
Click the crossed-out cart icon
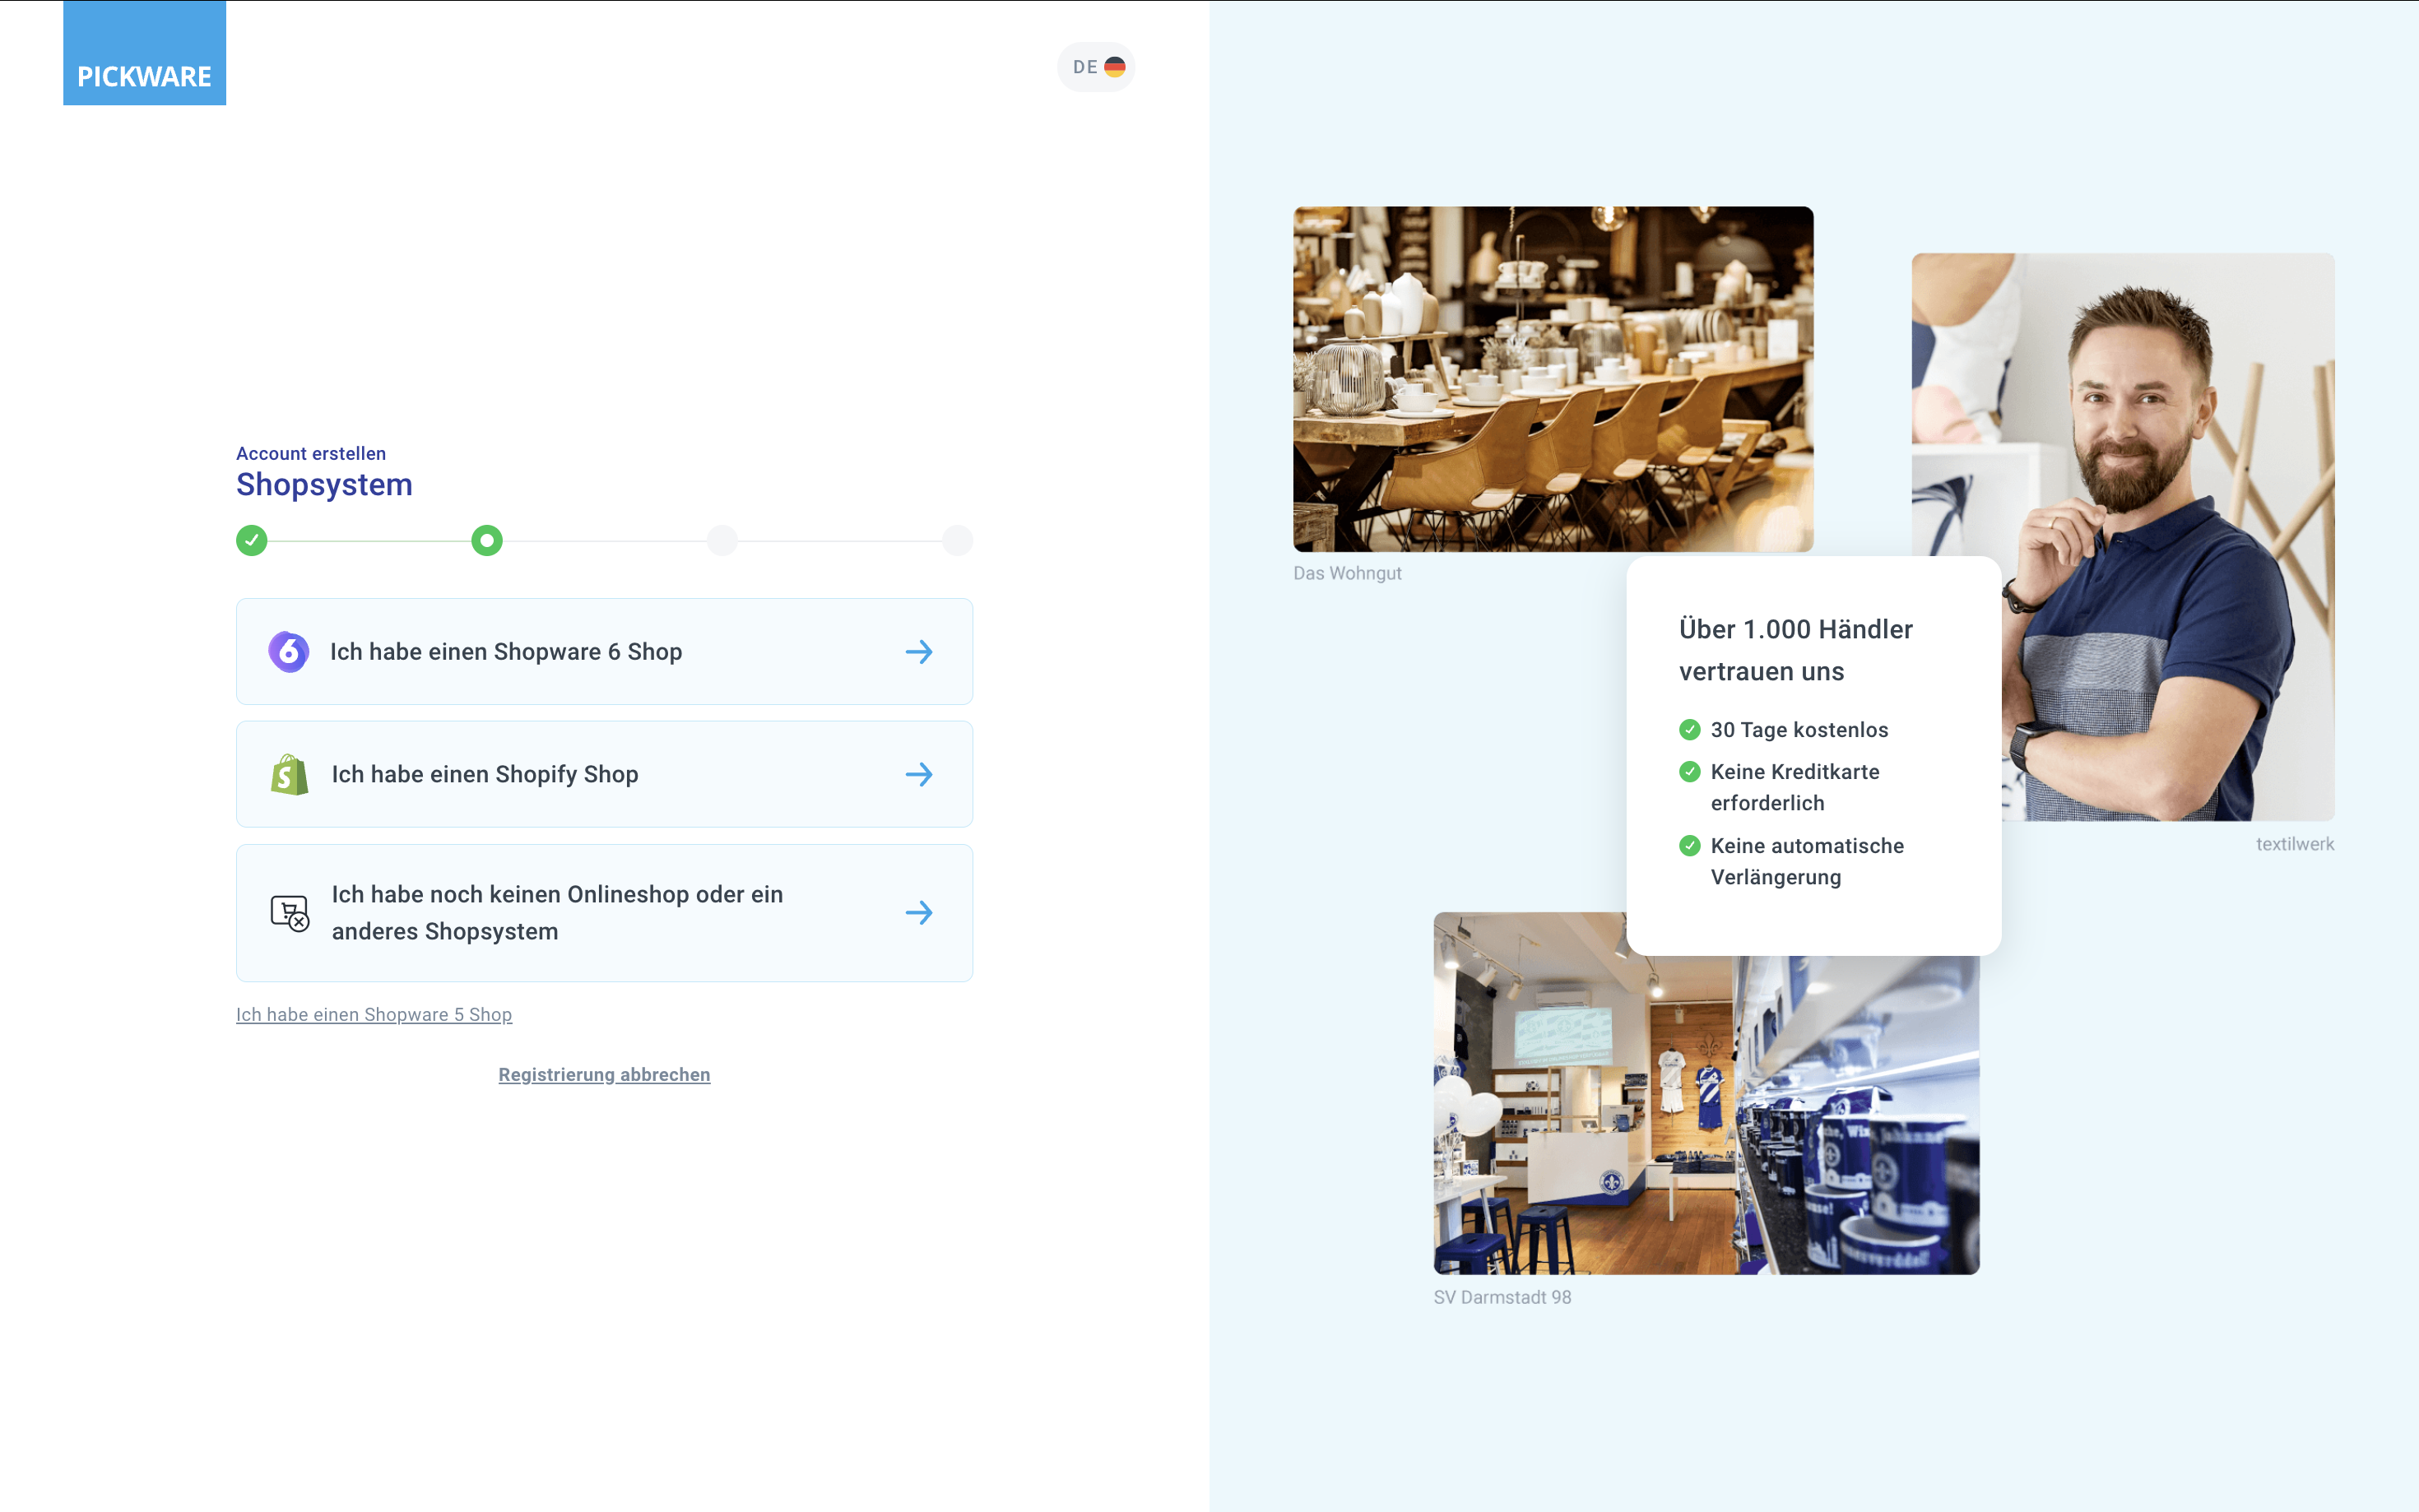(290, 913)
